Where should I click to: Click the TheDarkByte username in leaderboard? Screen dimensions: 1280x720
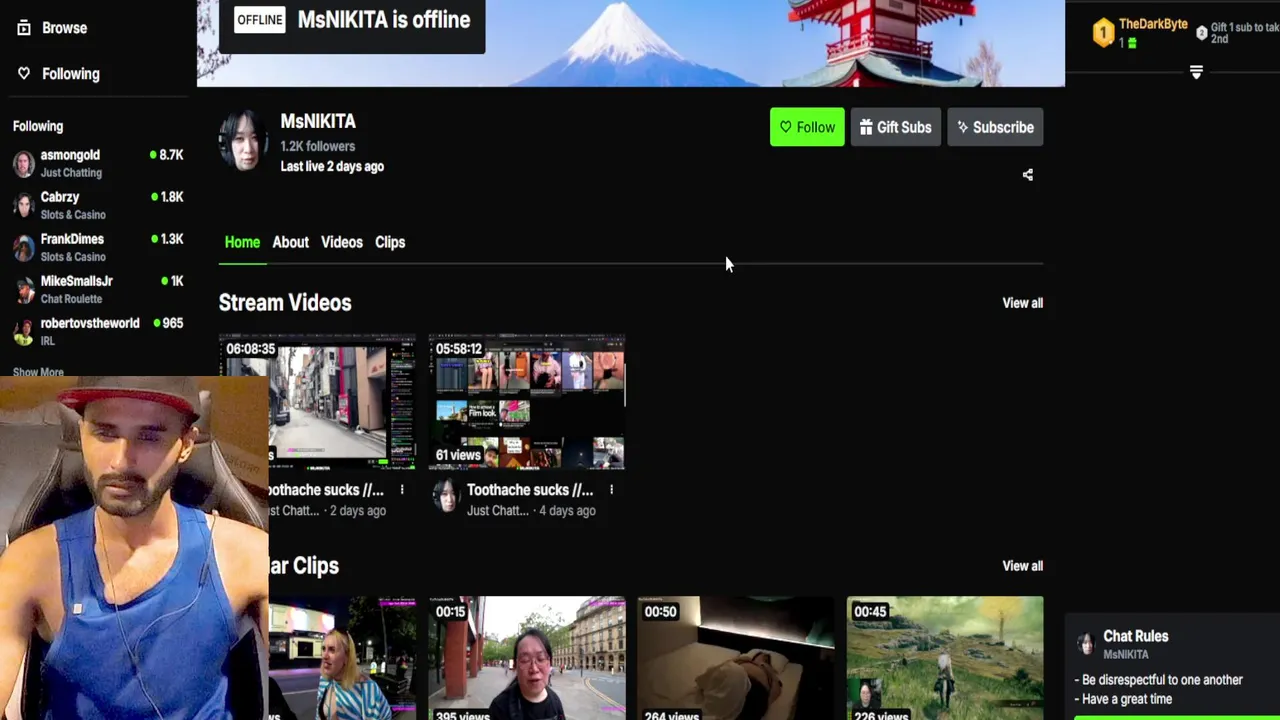pos(1153,24)
